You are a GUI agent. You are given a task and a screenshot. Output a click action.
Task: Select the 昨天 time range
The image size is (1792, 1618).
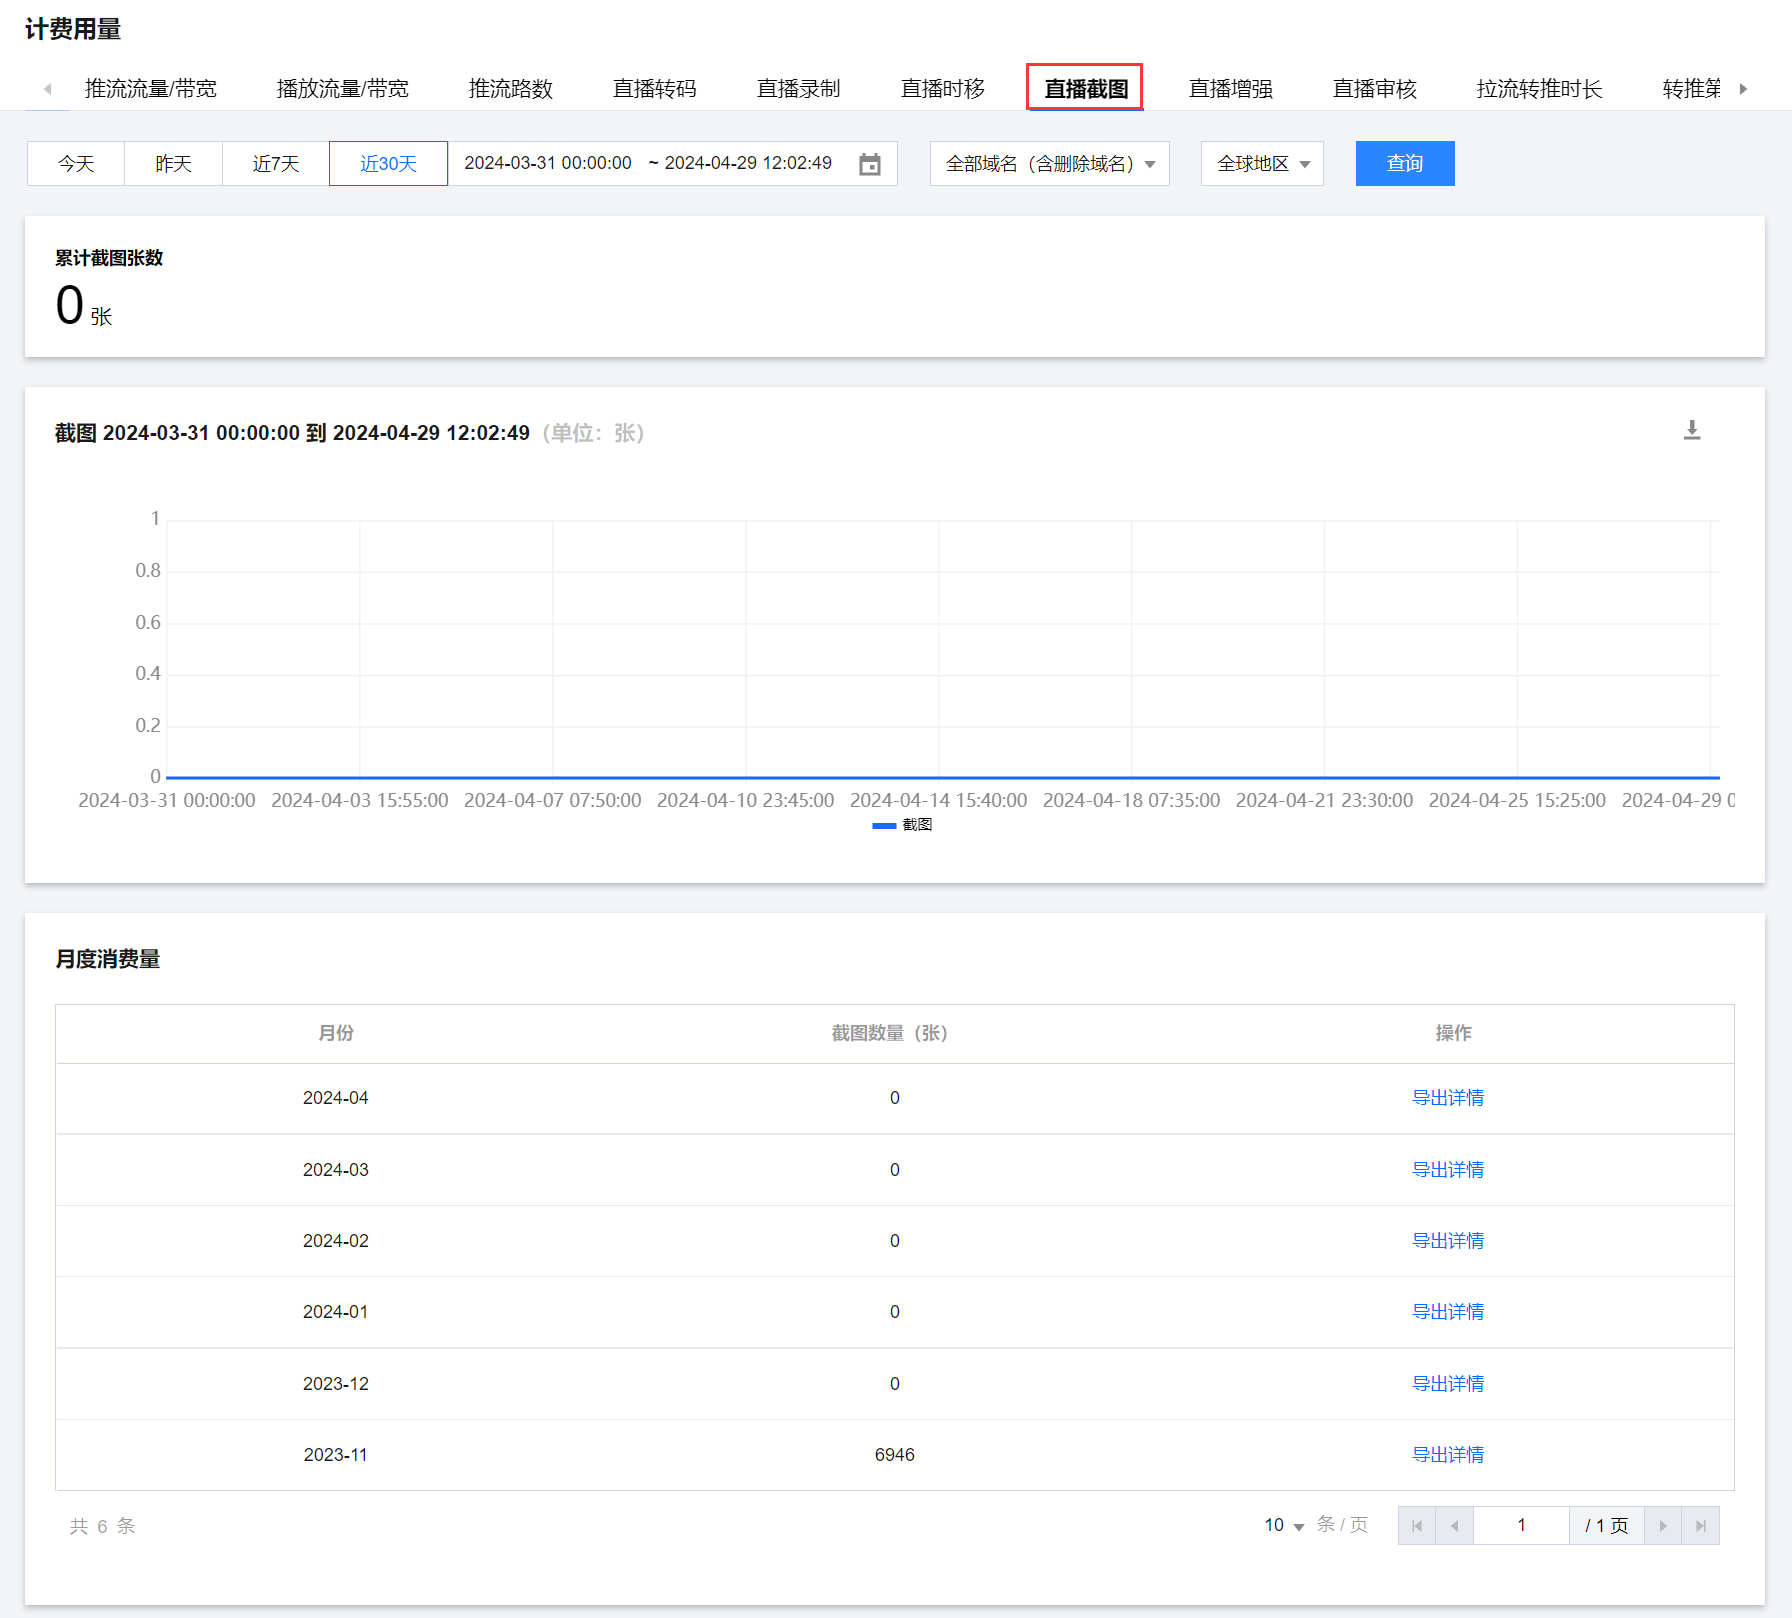173,164
